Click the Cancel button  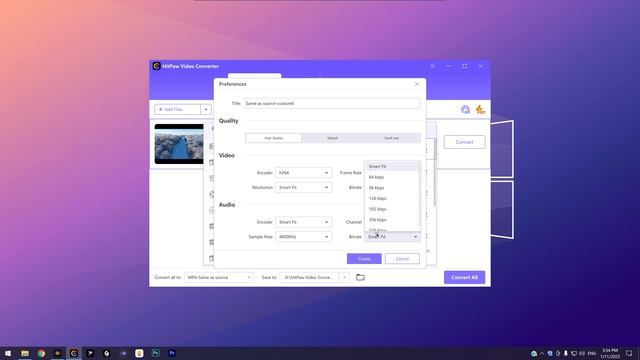(402, 259)
